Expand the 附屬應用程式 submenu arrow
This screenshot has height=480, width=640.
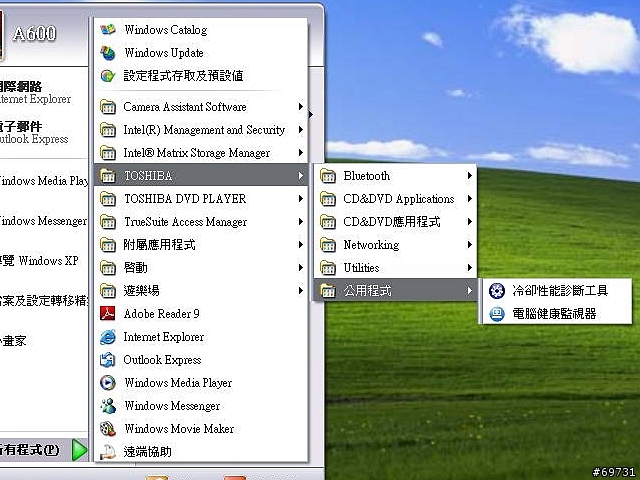point(301,244)
